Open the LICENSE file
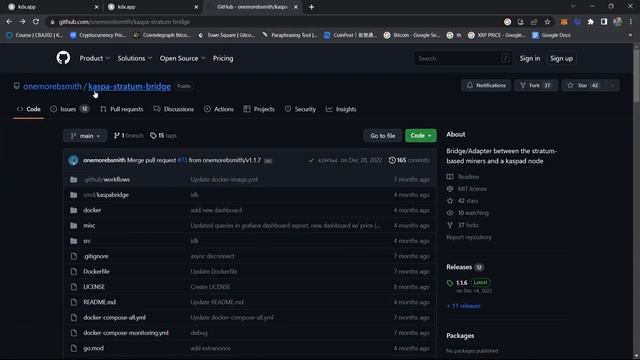The height and width of the screenshot is (360, 640). 94,287
